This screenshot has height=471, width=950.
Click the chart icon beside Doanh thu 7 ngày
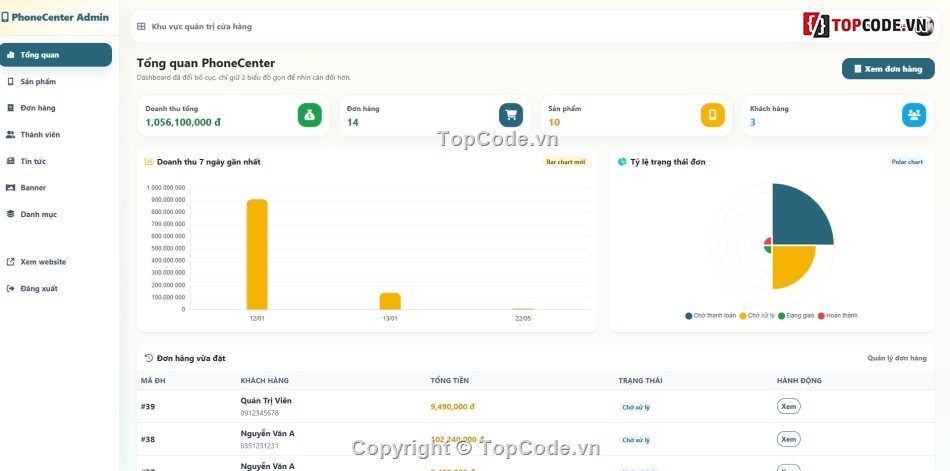pos(148,162)
